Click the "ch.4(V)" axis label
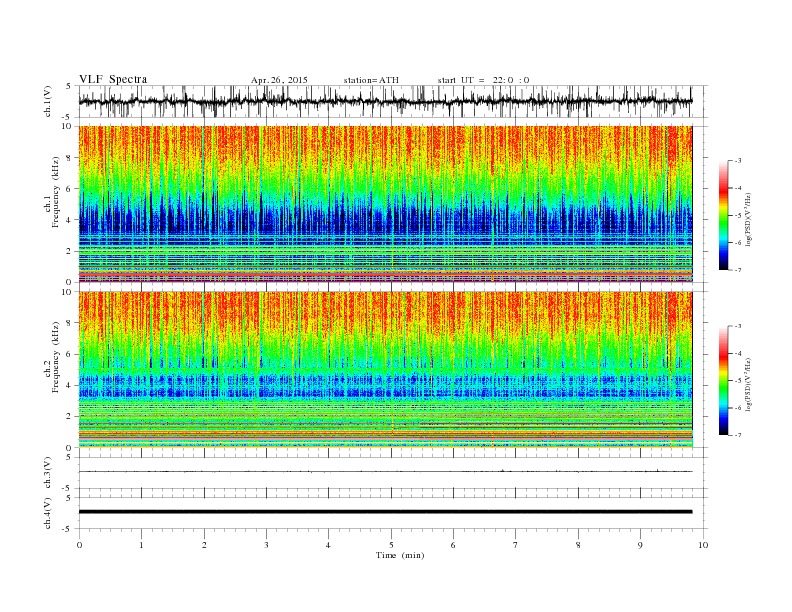Viewport: 792px width, 612px height. click(x=48, y=513)
